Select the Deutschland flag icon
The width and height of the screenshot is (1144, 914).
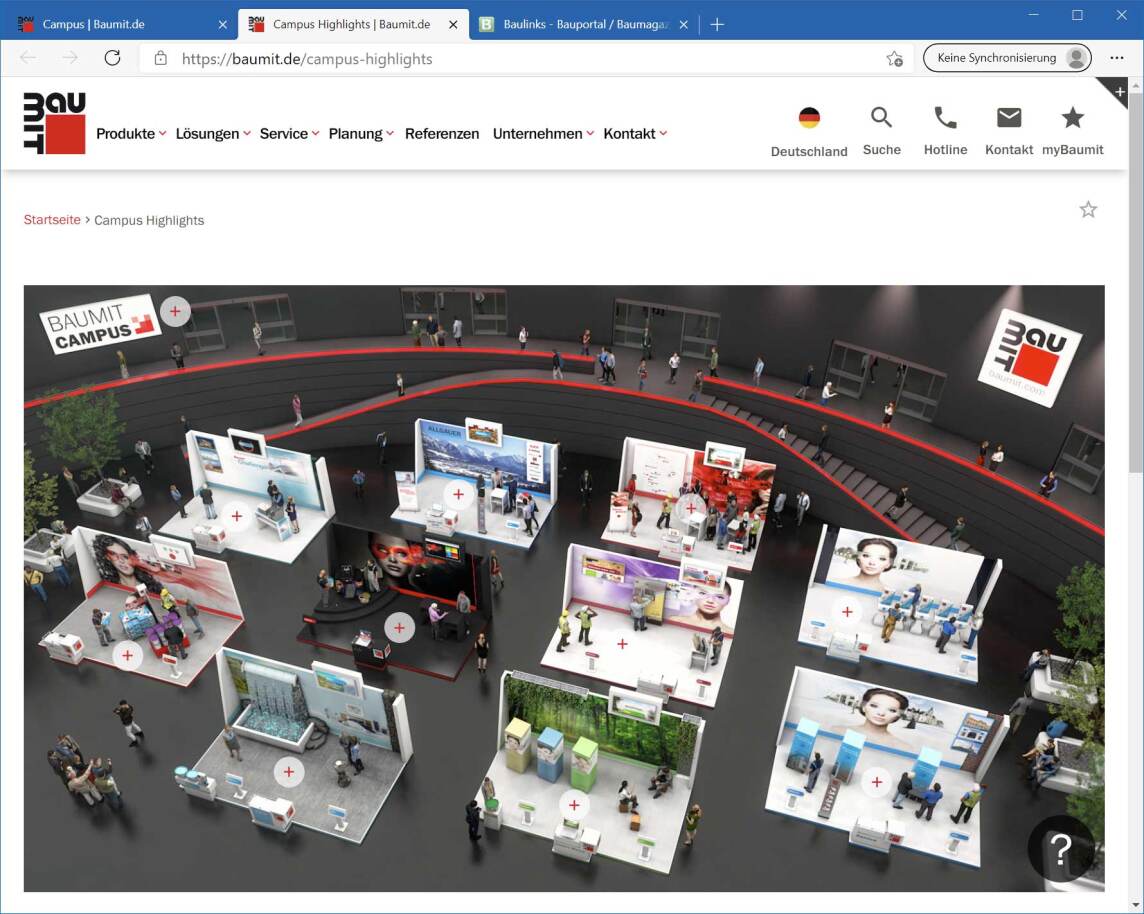click(x=809, y=117)
